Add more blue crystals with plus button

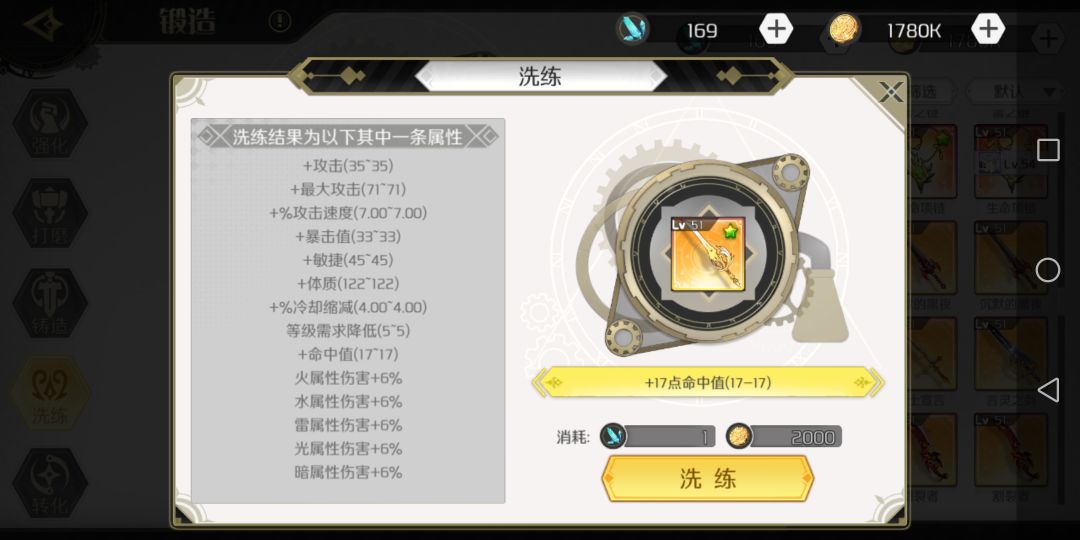(x=776, y=29)
